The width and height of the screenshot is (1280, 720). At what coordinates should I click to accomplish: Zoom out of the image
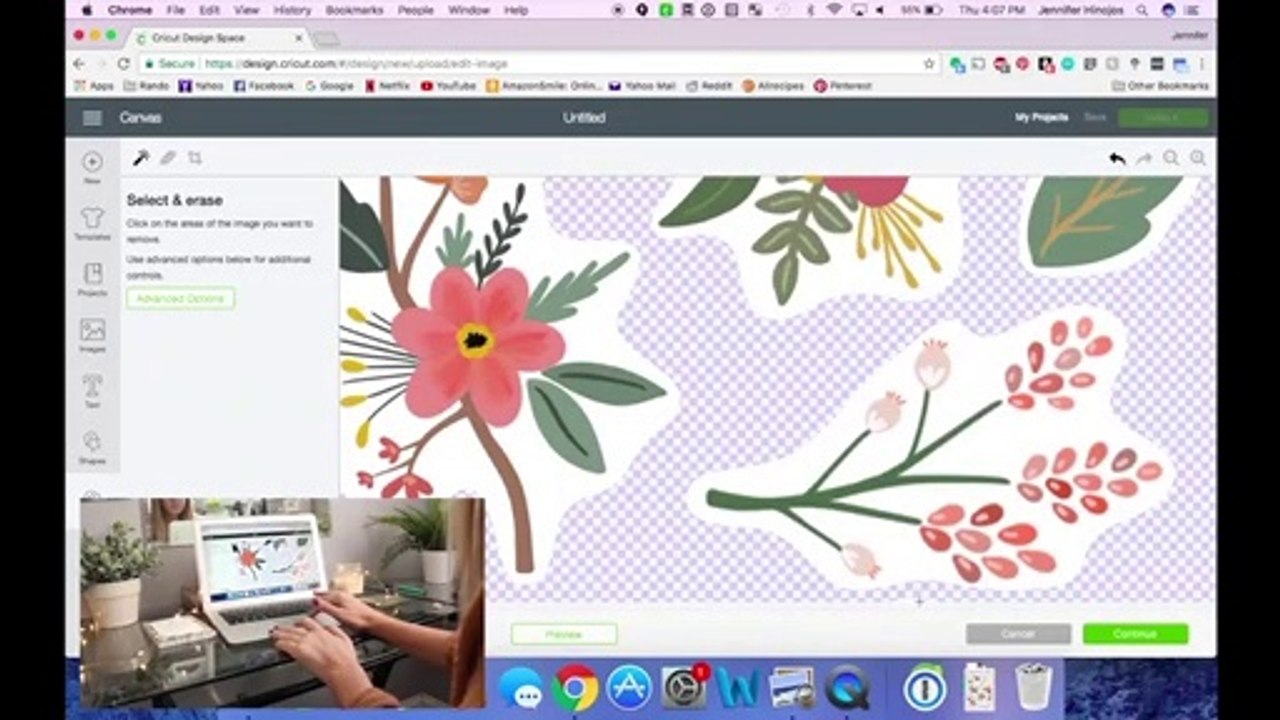click(x=1170, y=158)
